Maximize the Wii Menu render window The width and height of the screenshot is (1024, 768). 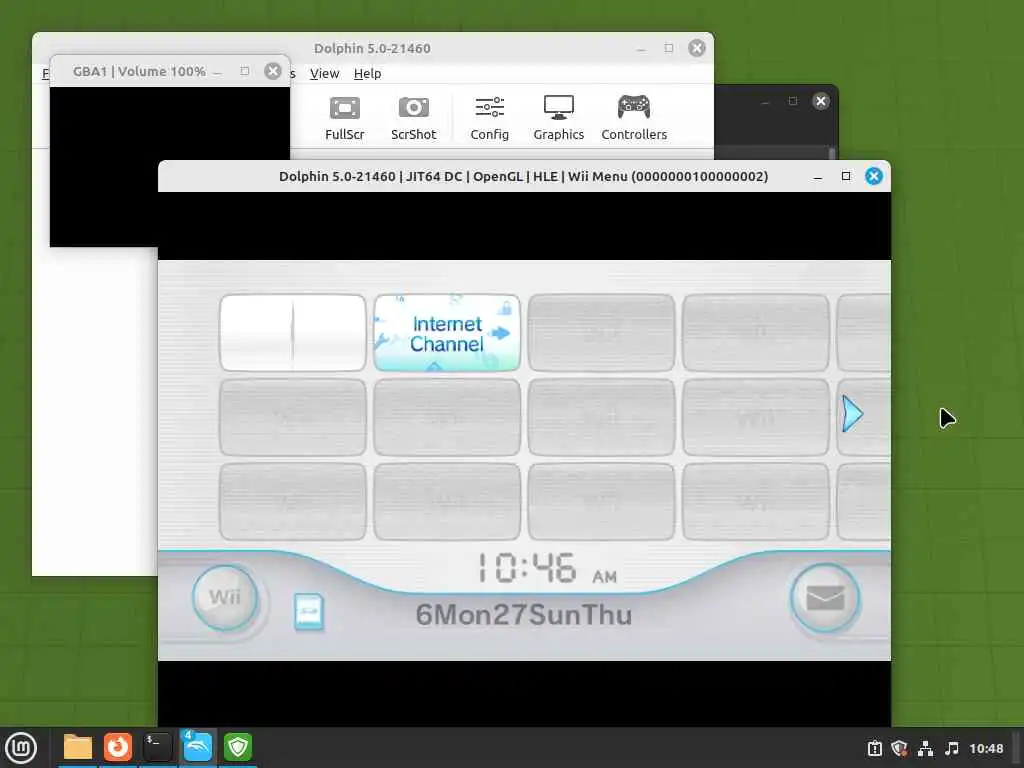coord(846,176)
